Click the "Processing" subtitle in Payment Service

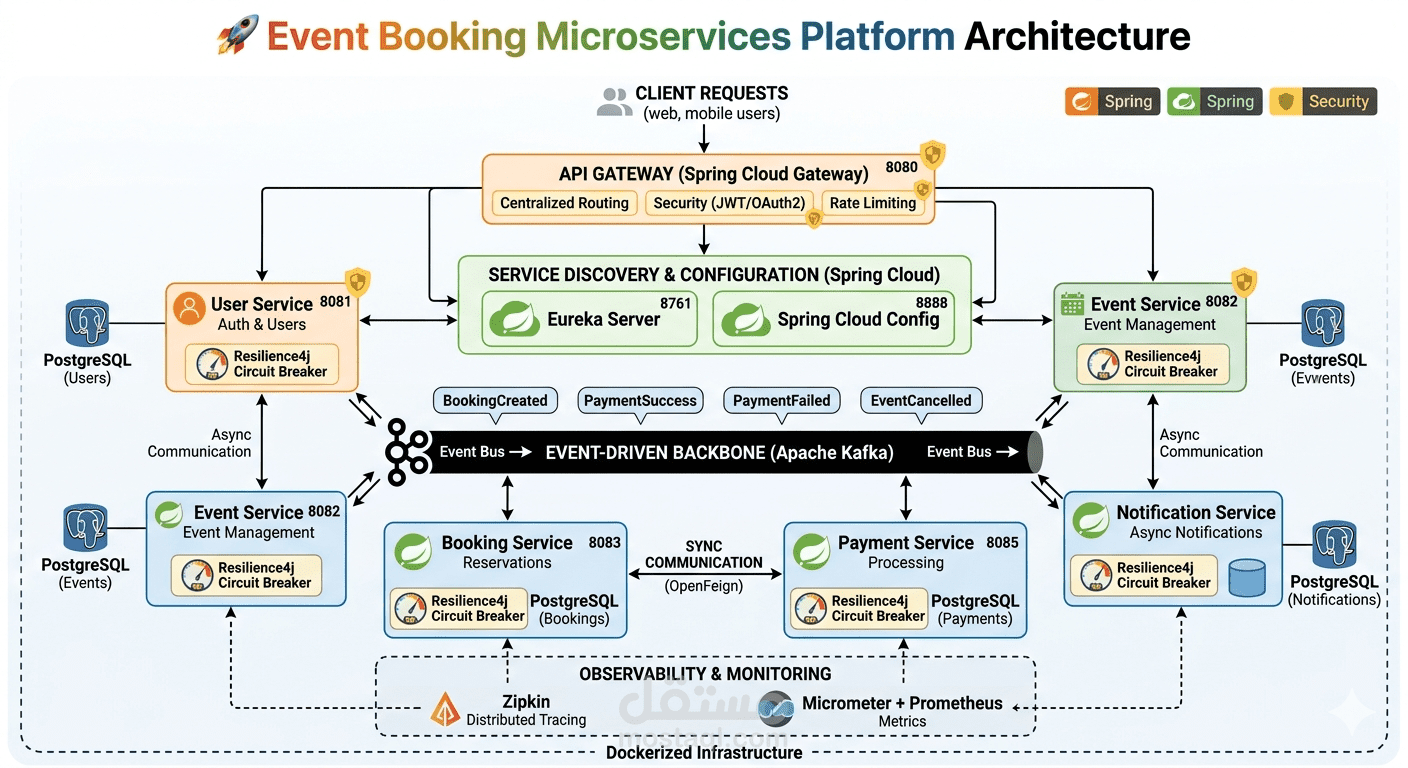click(x=905, y=563)
